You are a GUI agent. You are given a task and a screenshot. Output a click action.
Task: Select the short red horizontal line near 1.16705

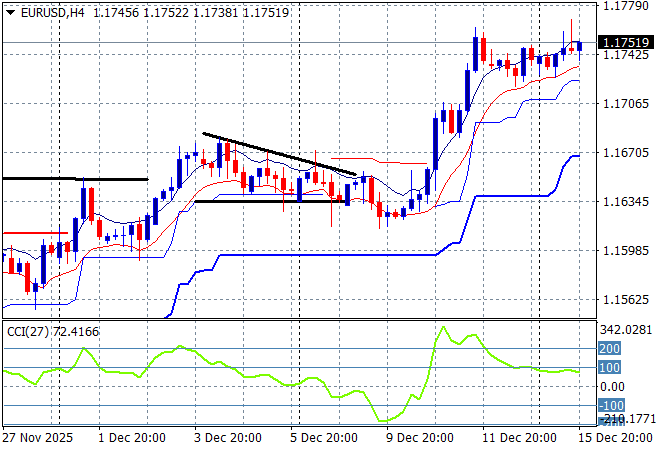click(379, 160)
